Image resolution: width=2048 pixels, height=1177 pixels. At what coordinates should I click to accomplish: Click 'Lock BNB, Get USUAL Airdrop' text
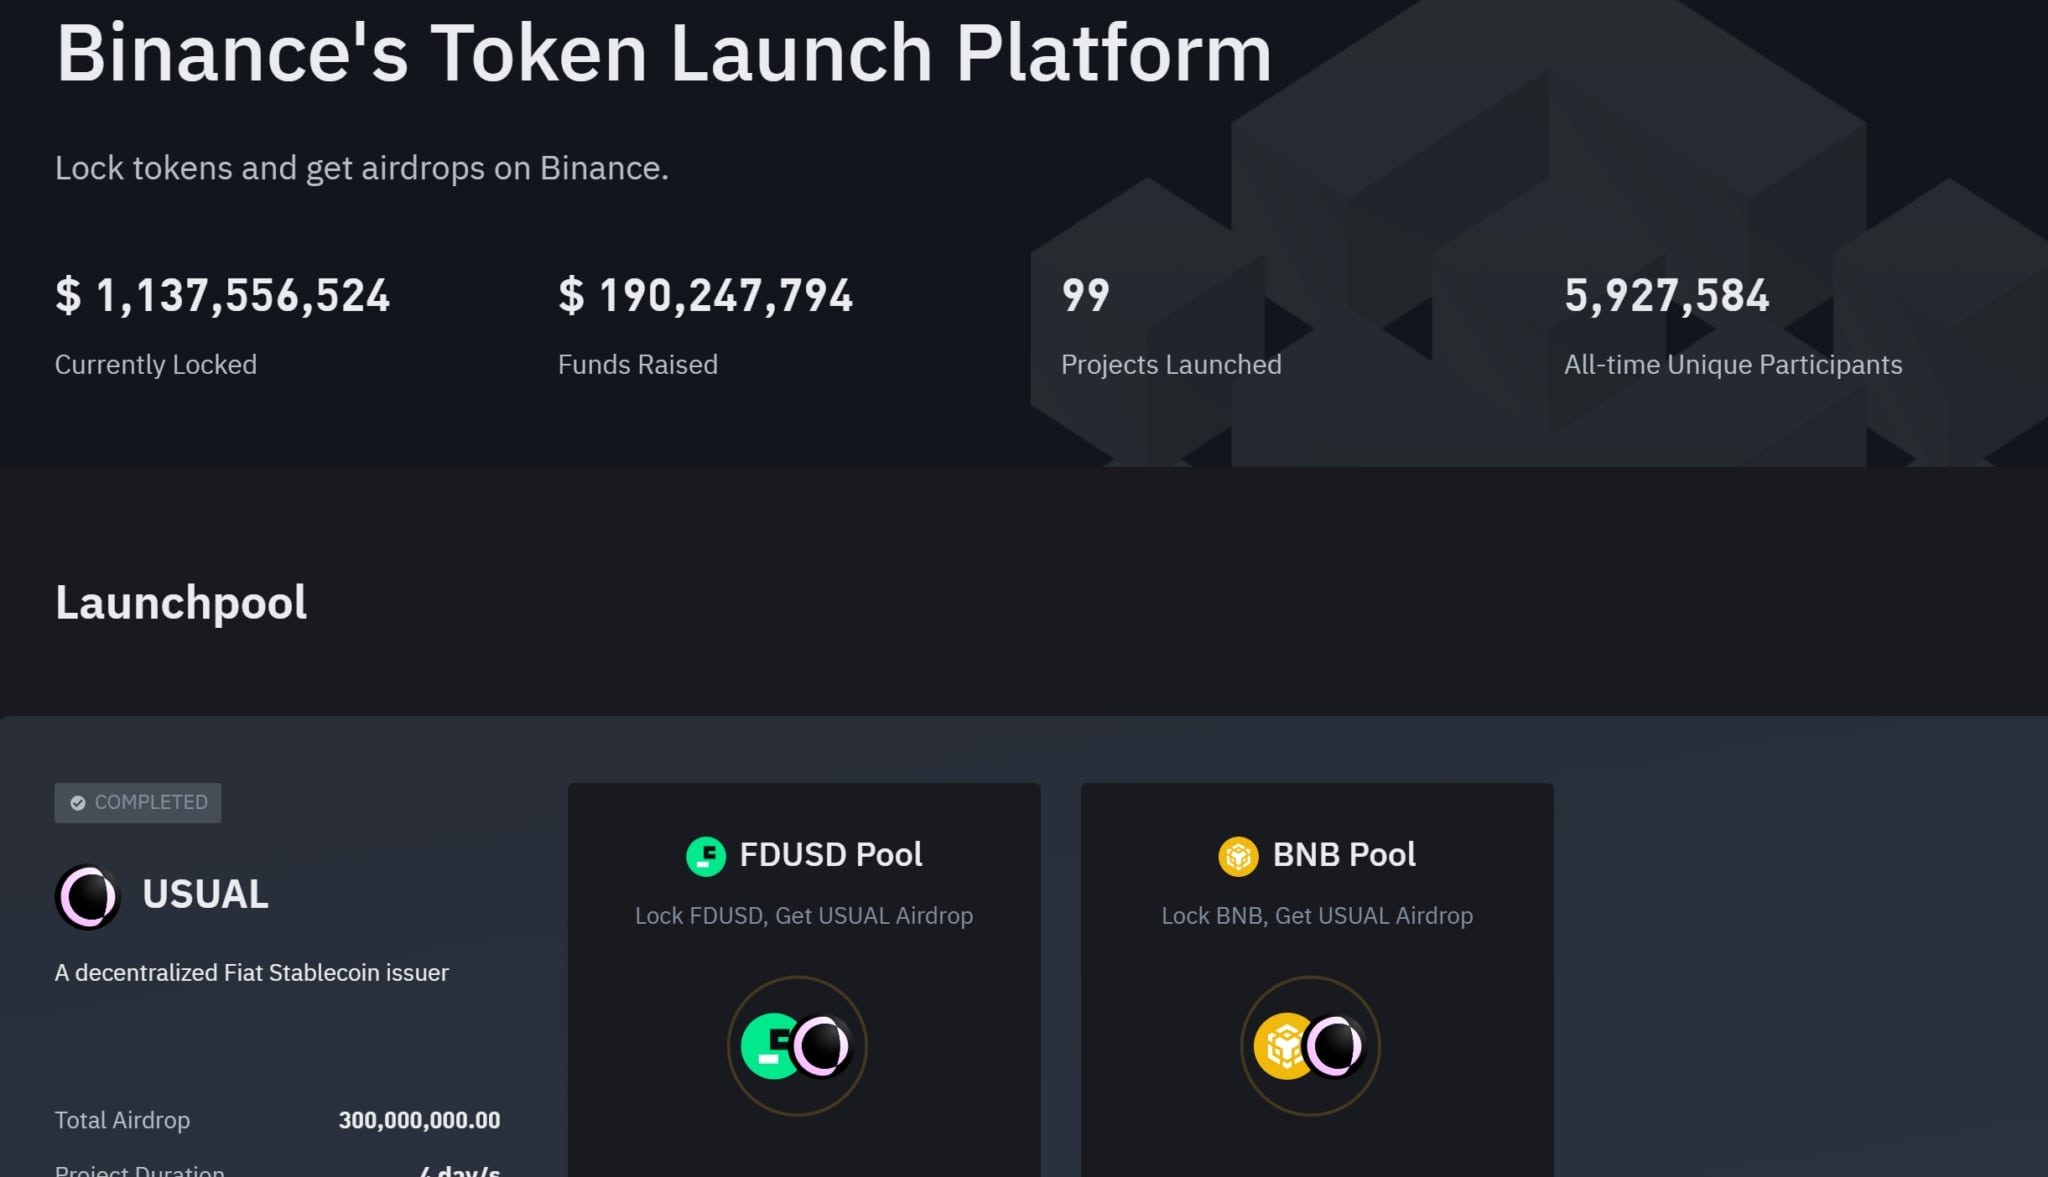pyautogui.click(x=1317, y=916)
